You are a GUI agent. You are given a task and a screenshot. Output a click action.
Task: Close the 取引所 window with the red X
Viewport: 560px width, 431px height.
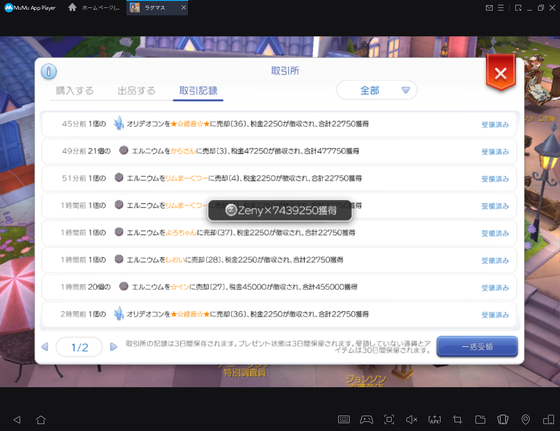coord(501,74)
